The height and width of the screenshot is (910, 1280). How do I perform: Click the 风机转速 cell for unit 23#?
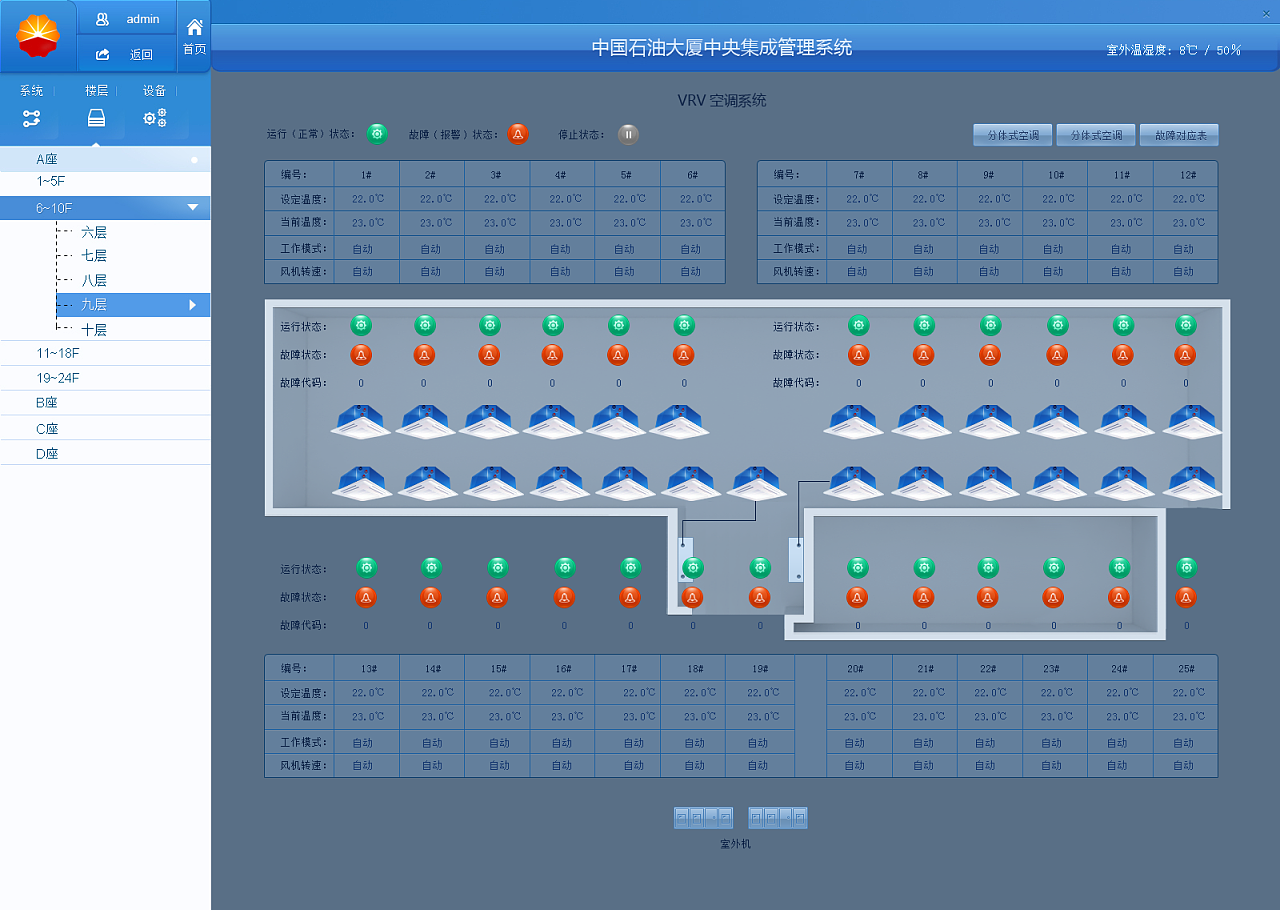(x=1054, y=765)
